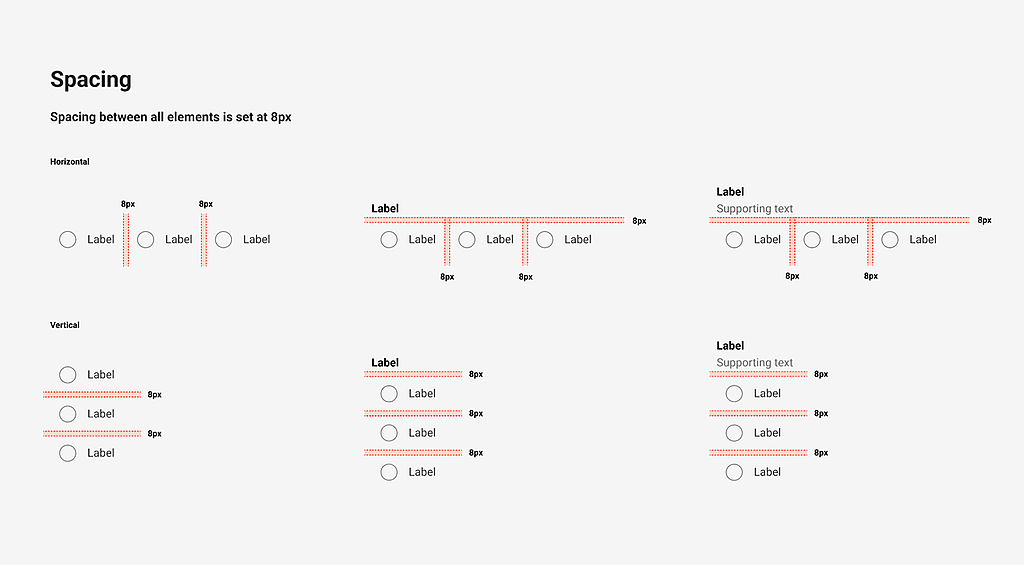Select first radio in horizontal group titled Label only
Screen dimensions: 1024x565
[389, 239]
